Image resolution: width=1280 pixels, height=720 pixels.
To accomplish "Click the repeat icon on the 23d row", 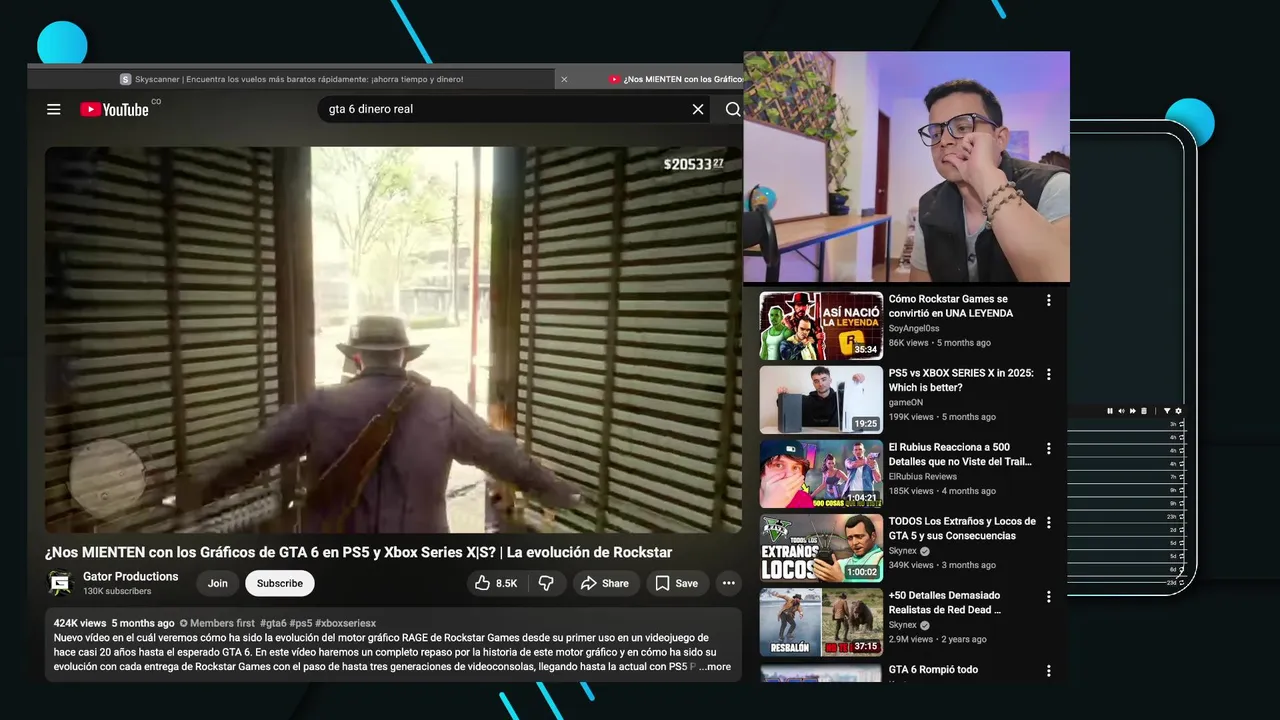I will point(1182,582).
